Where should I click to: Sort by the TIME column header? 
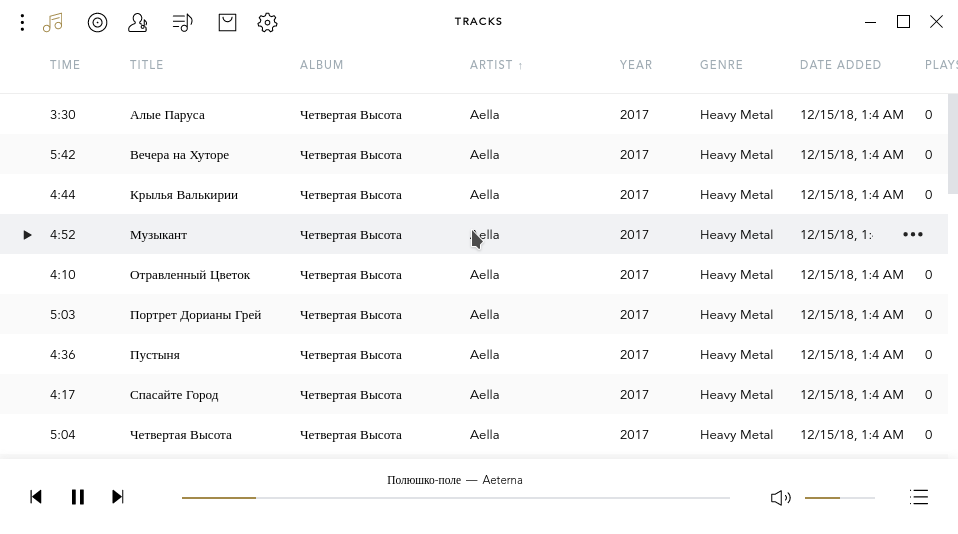pyautogui.click(x=65, y=65)
